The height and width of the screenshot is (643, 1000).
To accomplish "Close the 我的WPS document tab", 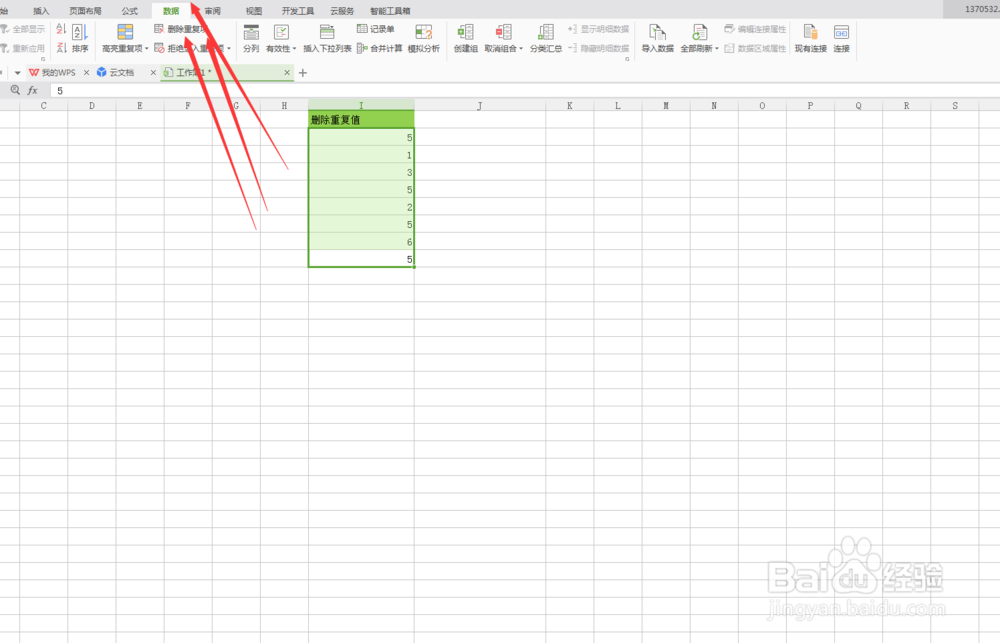I will point(87,73).
